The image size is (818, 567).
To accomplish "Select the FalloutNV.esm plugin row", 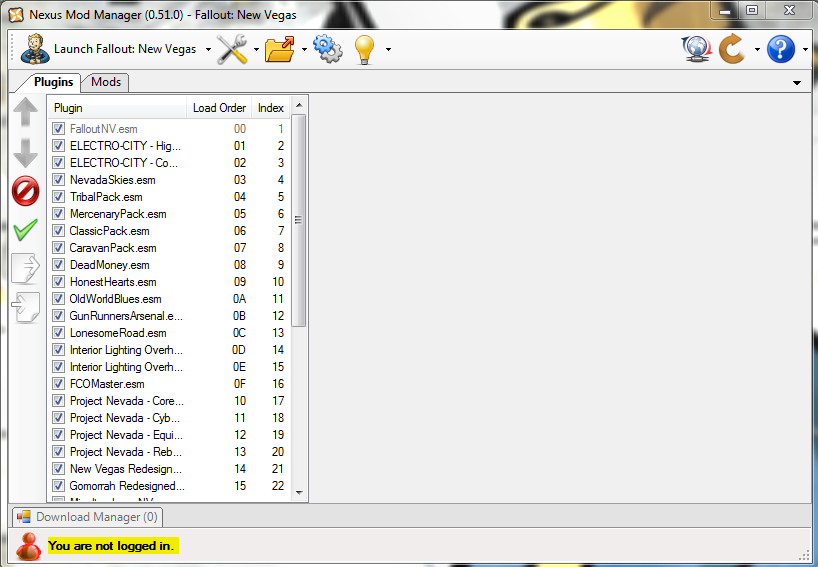I will point(169,129).
